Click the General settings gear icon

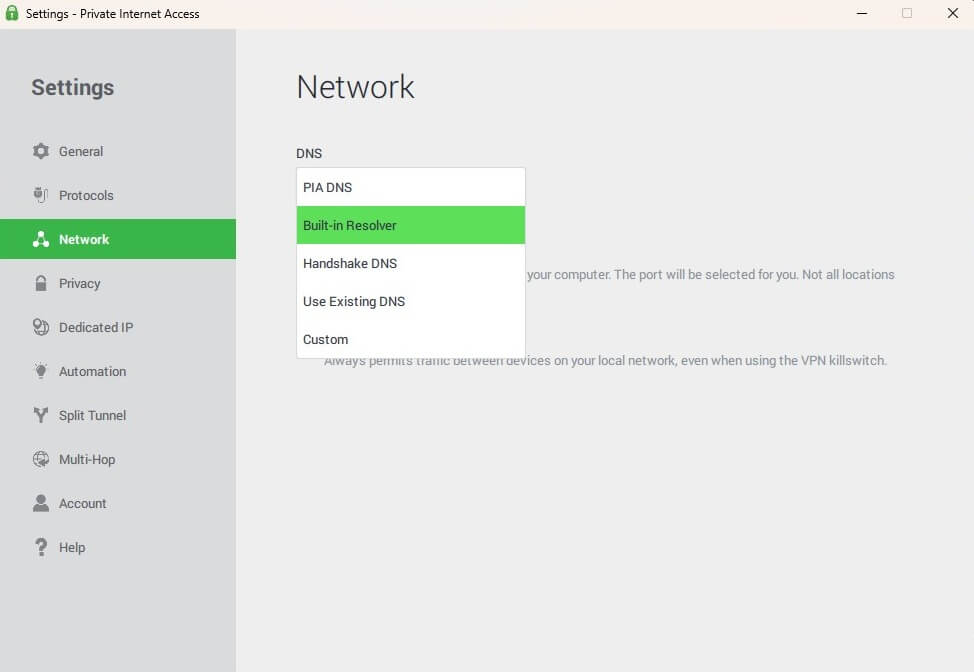point(40,151)
